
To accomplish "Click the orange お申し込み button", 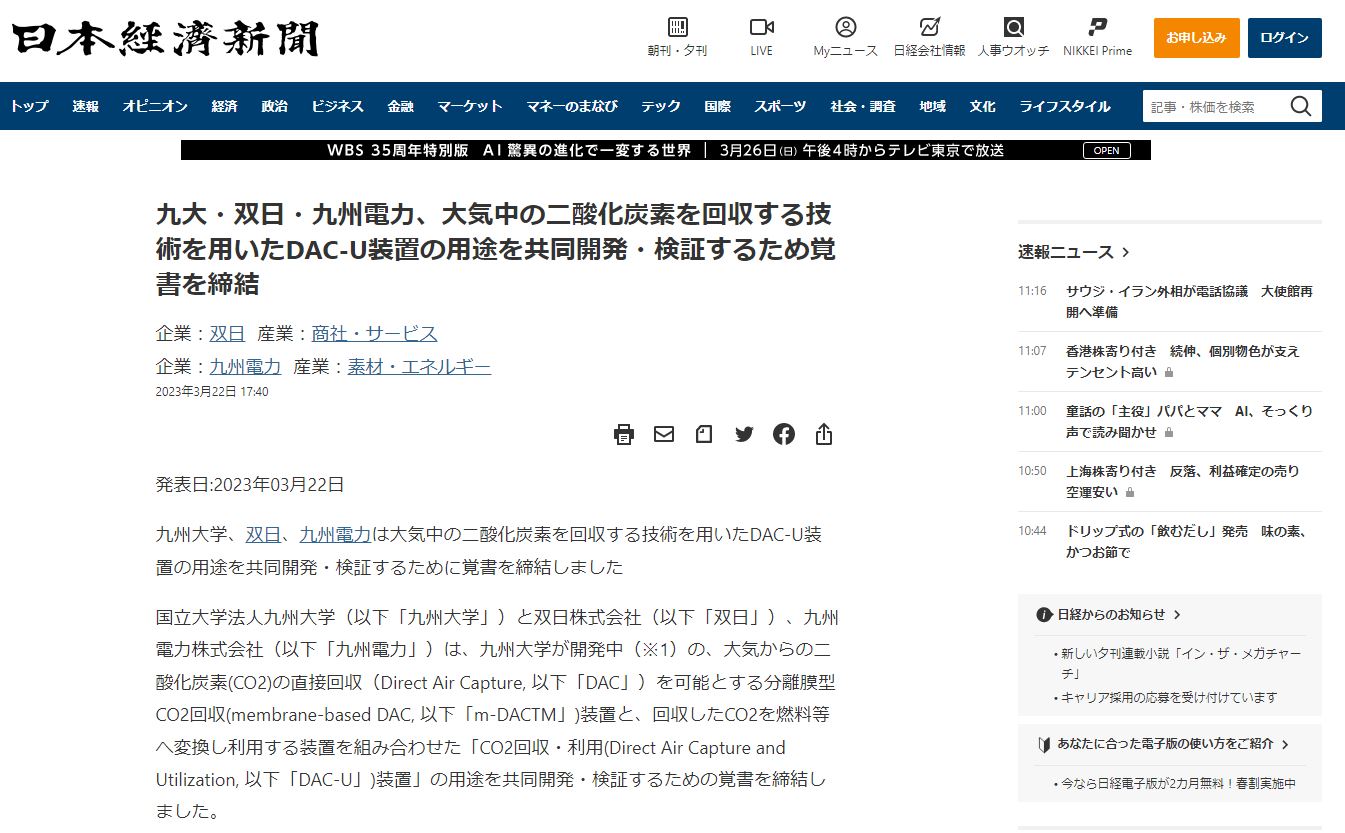I will click(1196, 38).
